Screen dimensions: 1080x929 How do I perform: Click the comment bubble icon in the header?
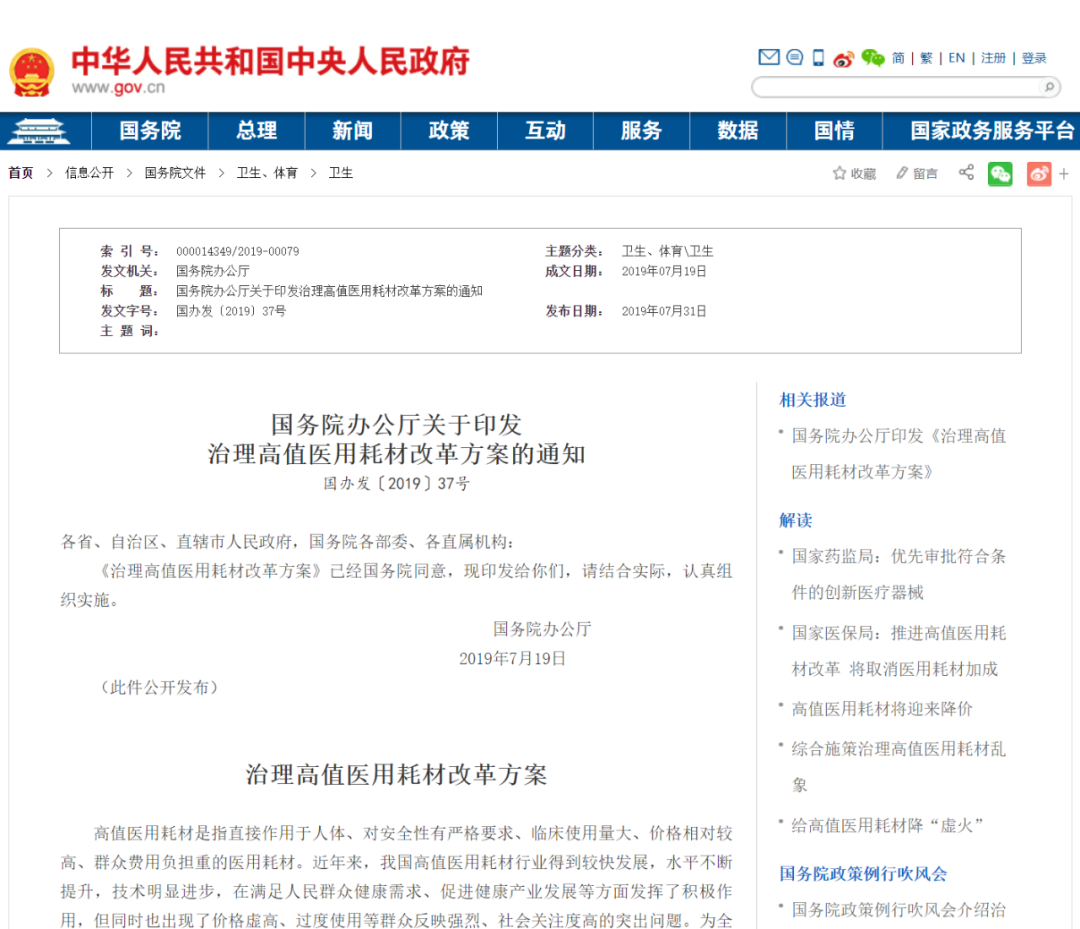pyautogui.click(x=794, y=57)
